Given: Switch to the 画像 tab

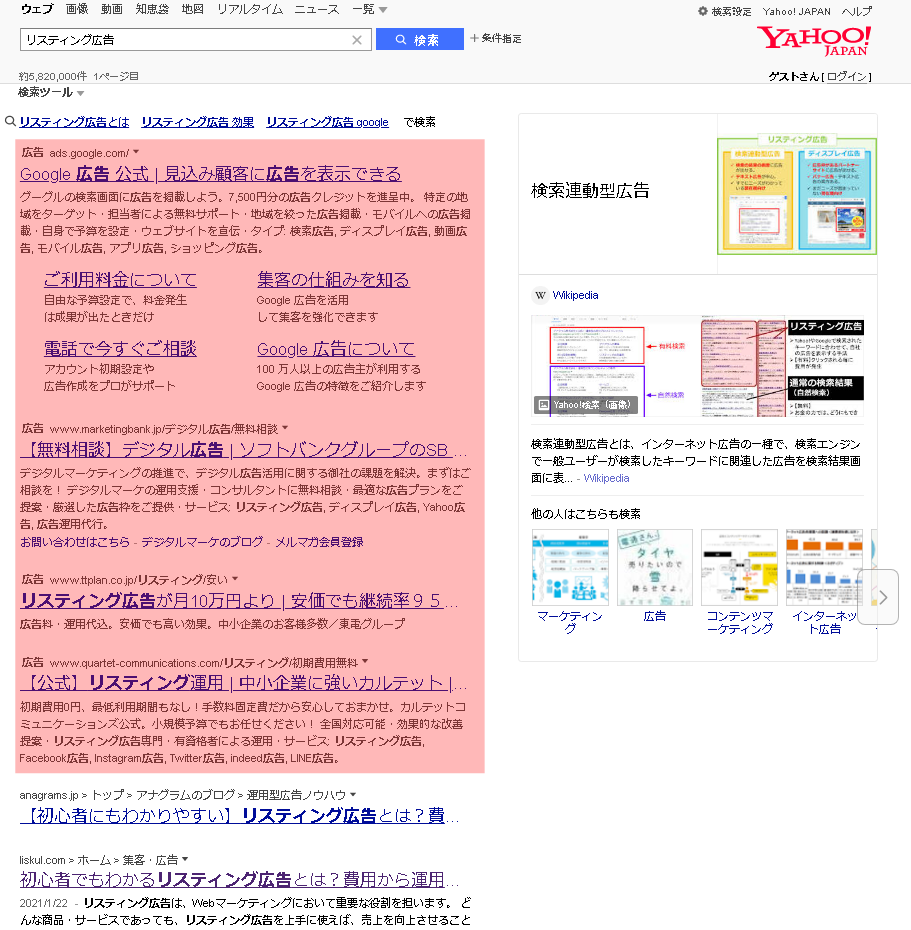Looking at the screenshot, I should [x=77, y=9].
